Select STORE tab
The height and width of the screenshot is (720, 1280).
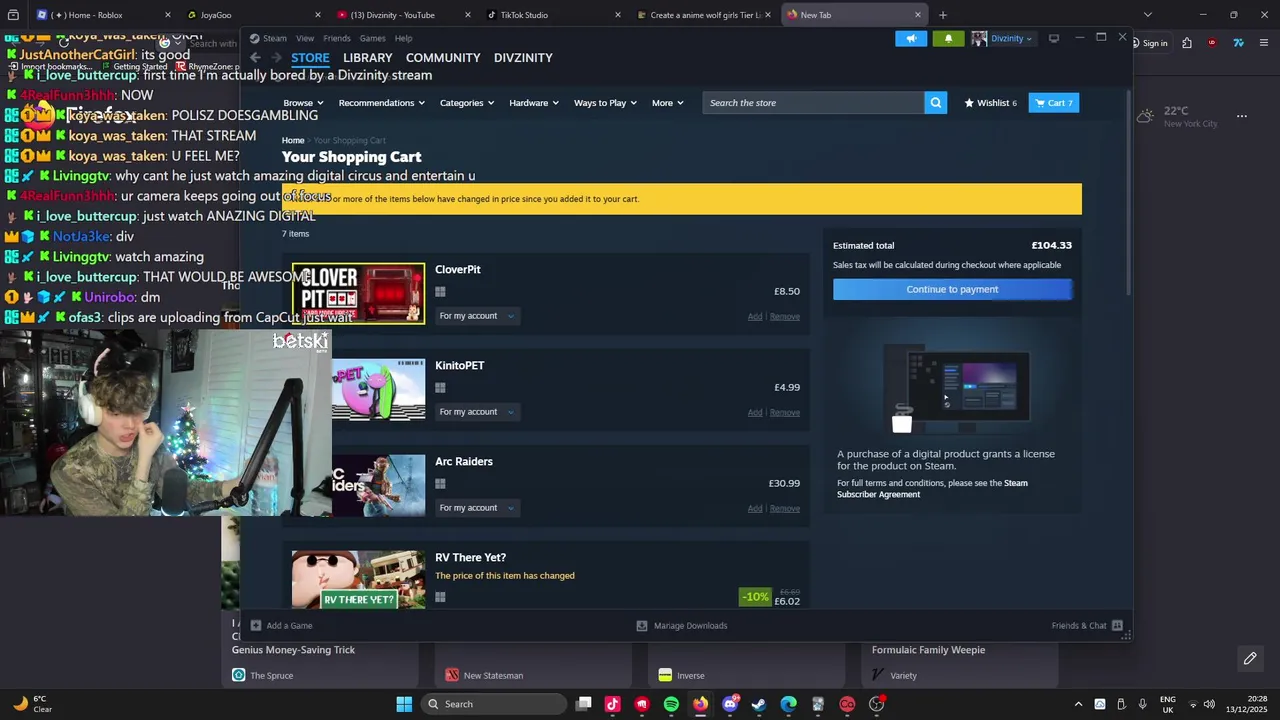[310, 58]
